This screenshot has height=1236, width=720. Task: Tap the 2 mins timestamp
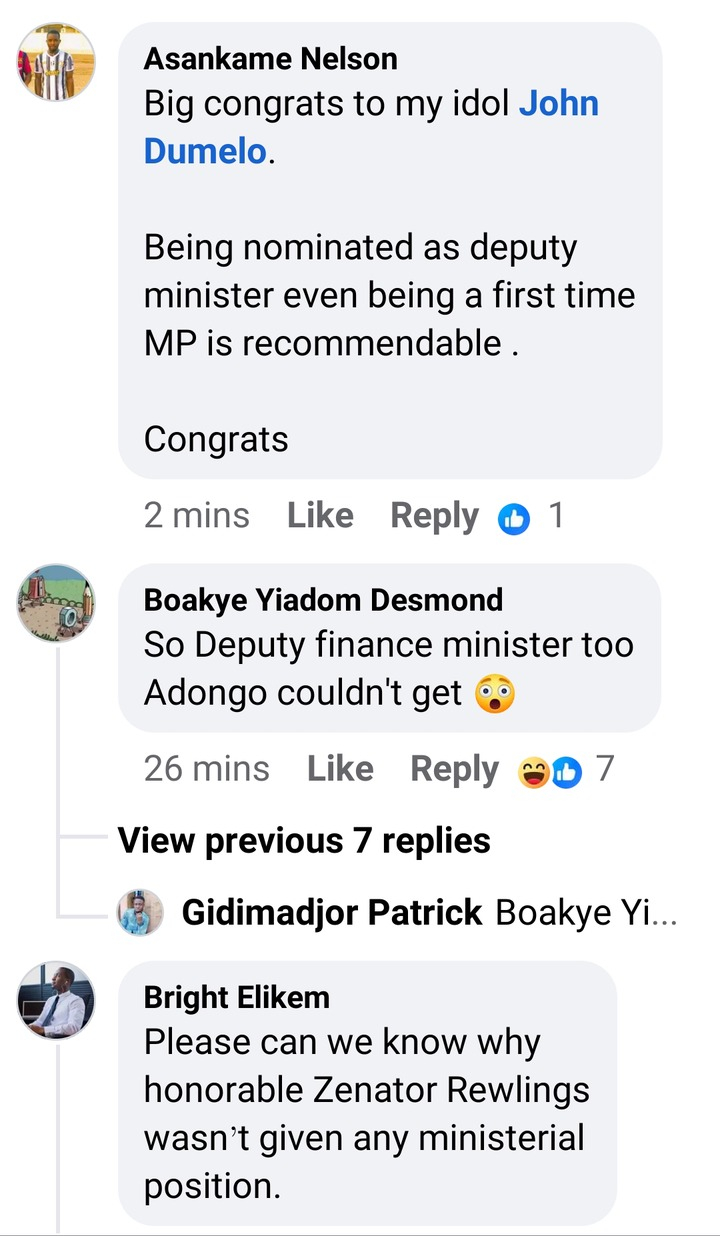pyautogui.click(x=196, y=516)
